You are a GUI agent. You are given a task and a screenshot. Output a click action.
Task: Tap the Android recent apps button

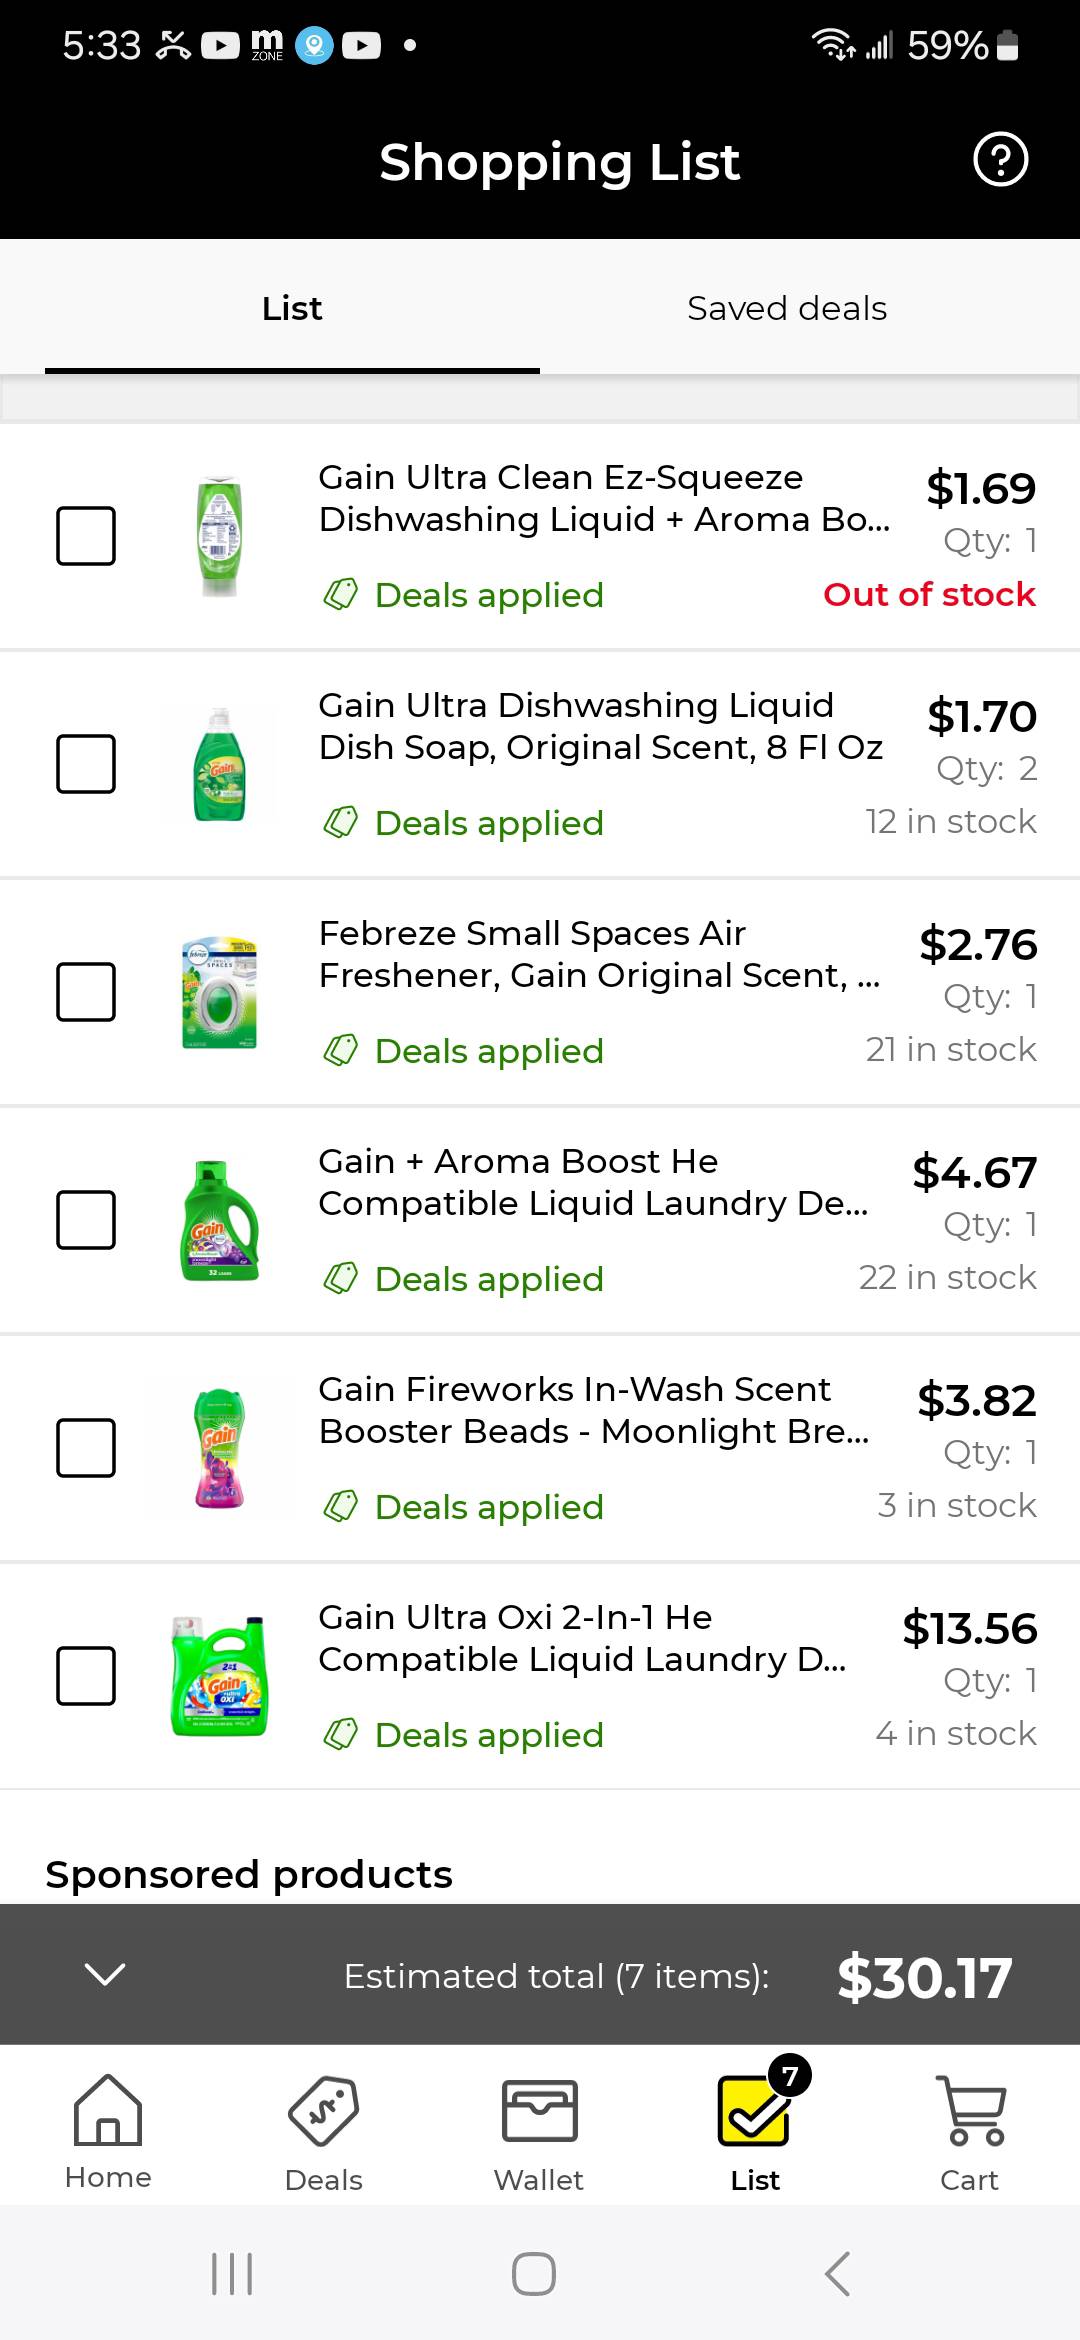coord(232,2274)
